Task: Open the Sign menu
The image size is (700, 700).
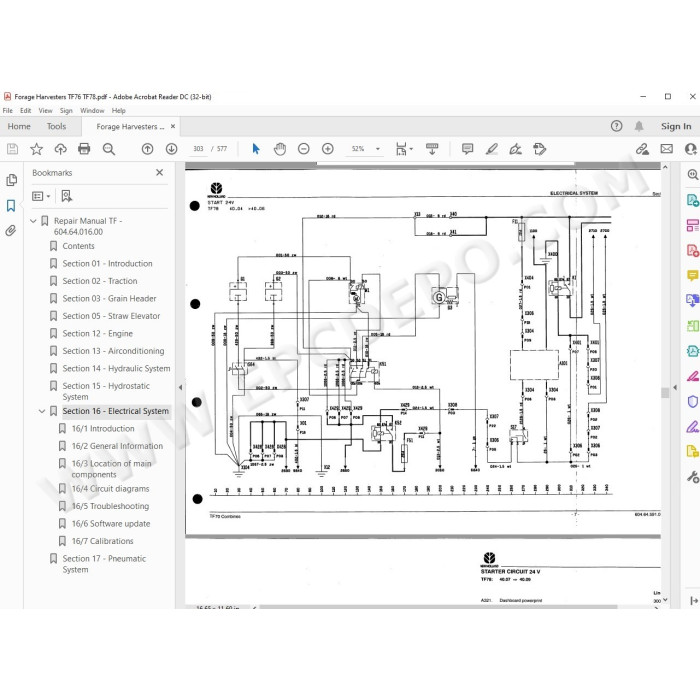Action: tap(66, 110)
